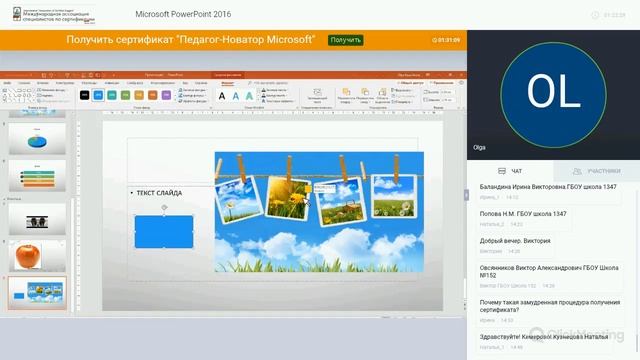Image resolution: width=640 pixels, height=360 pixels.
Task: Switch to the Формат ribbon tab
Action: pos(228,83)
